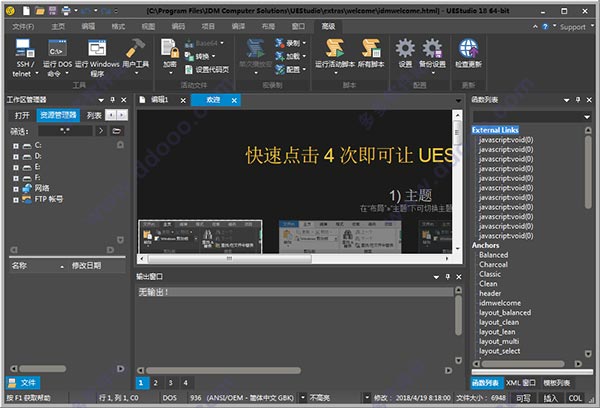Expand the 网络 network node
The width and height of the screenshot is (600, 408).
16,189
